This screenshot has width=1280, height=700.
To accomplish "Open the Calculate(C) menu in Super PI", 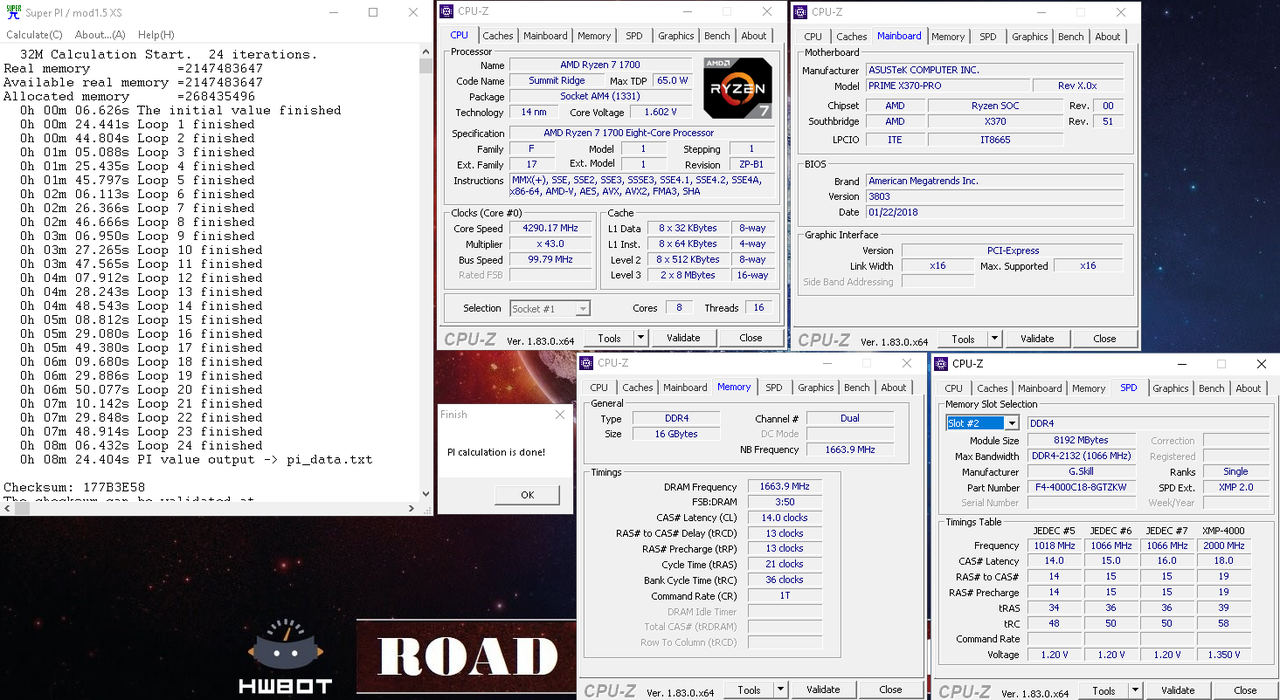I will [x=35, y=35].
